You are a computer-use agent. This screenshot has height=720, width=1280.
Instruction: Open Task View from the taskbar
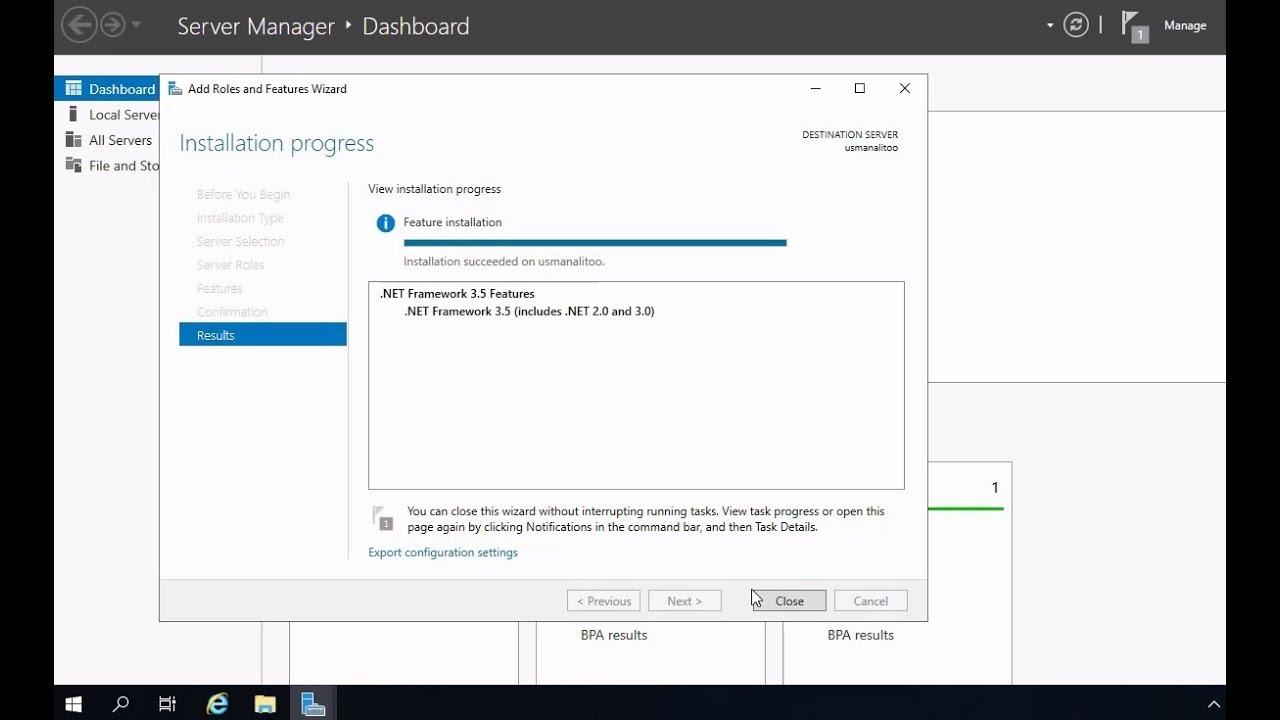(x=168, y=704)
